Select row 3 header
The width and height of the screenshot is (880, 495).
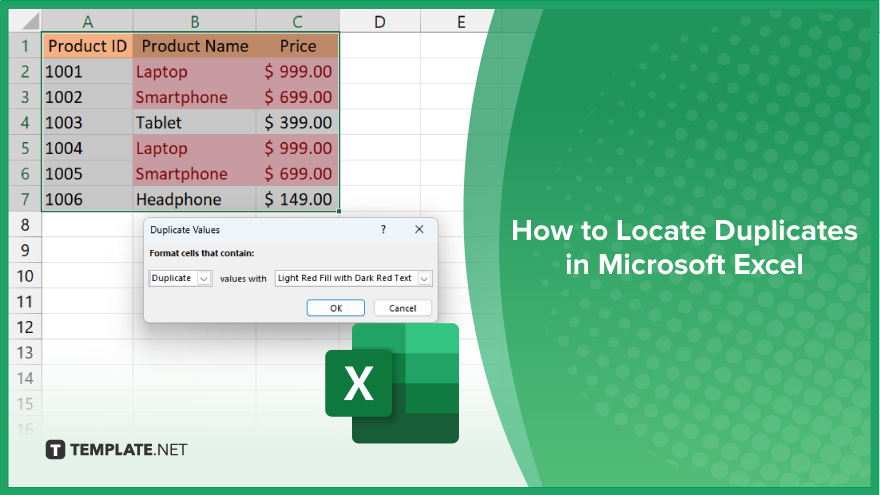(x=25, y=97)
